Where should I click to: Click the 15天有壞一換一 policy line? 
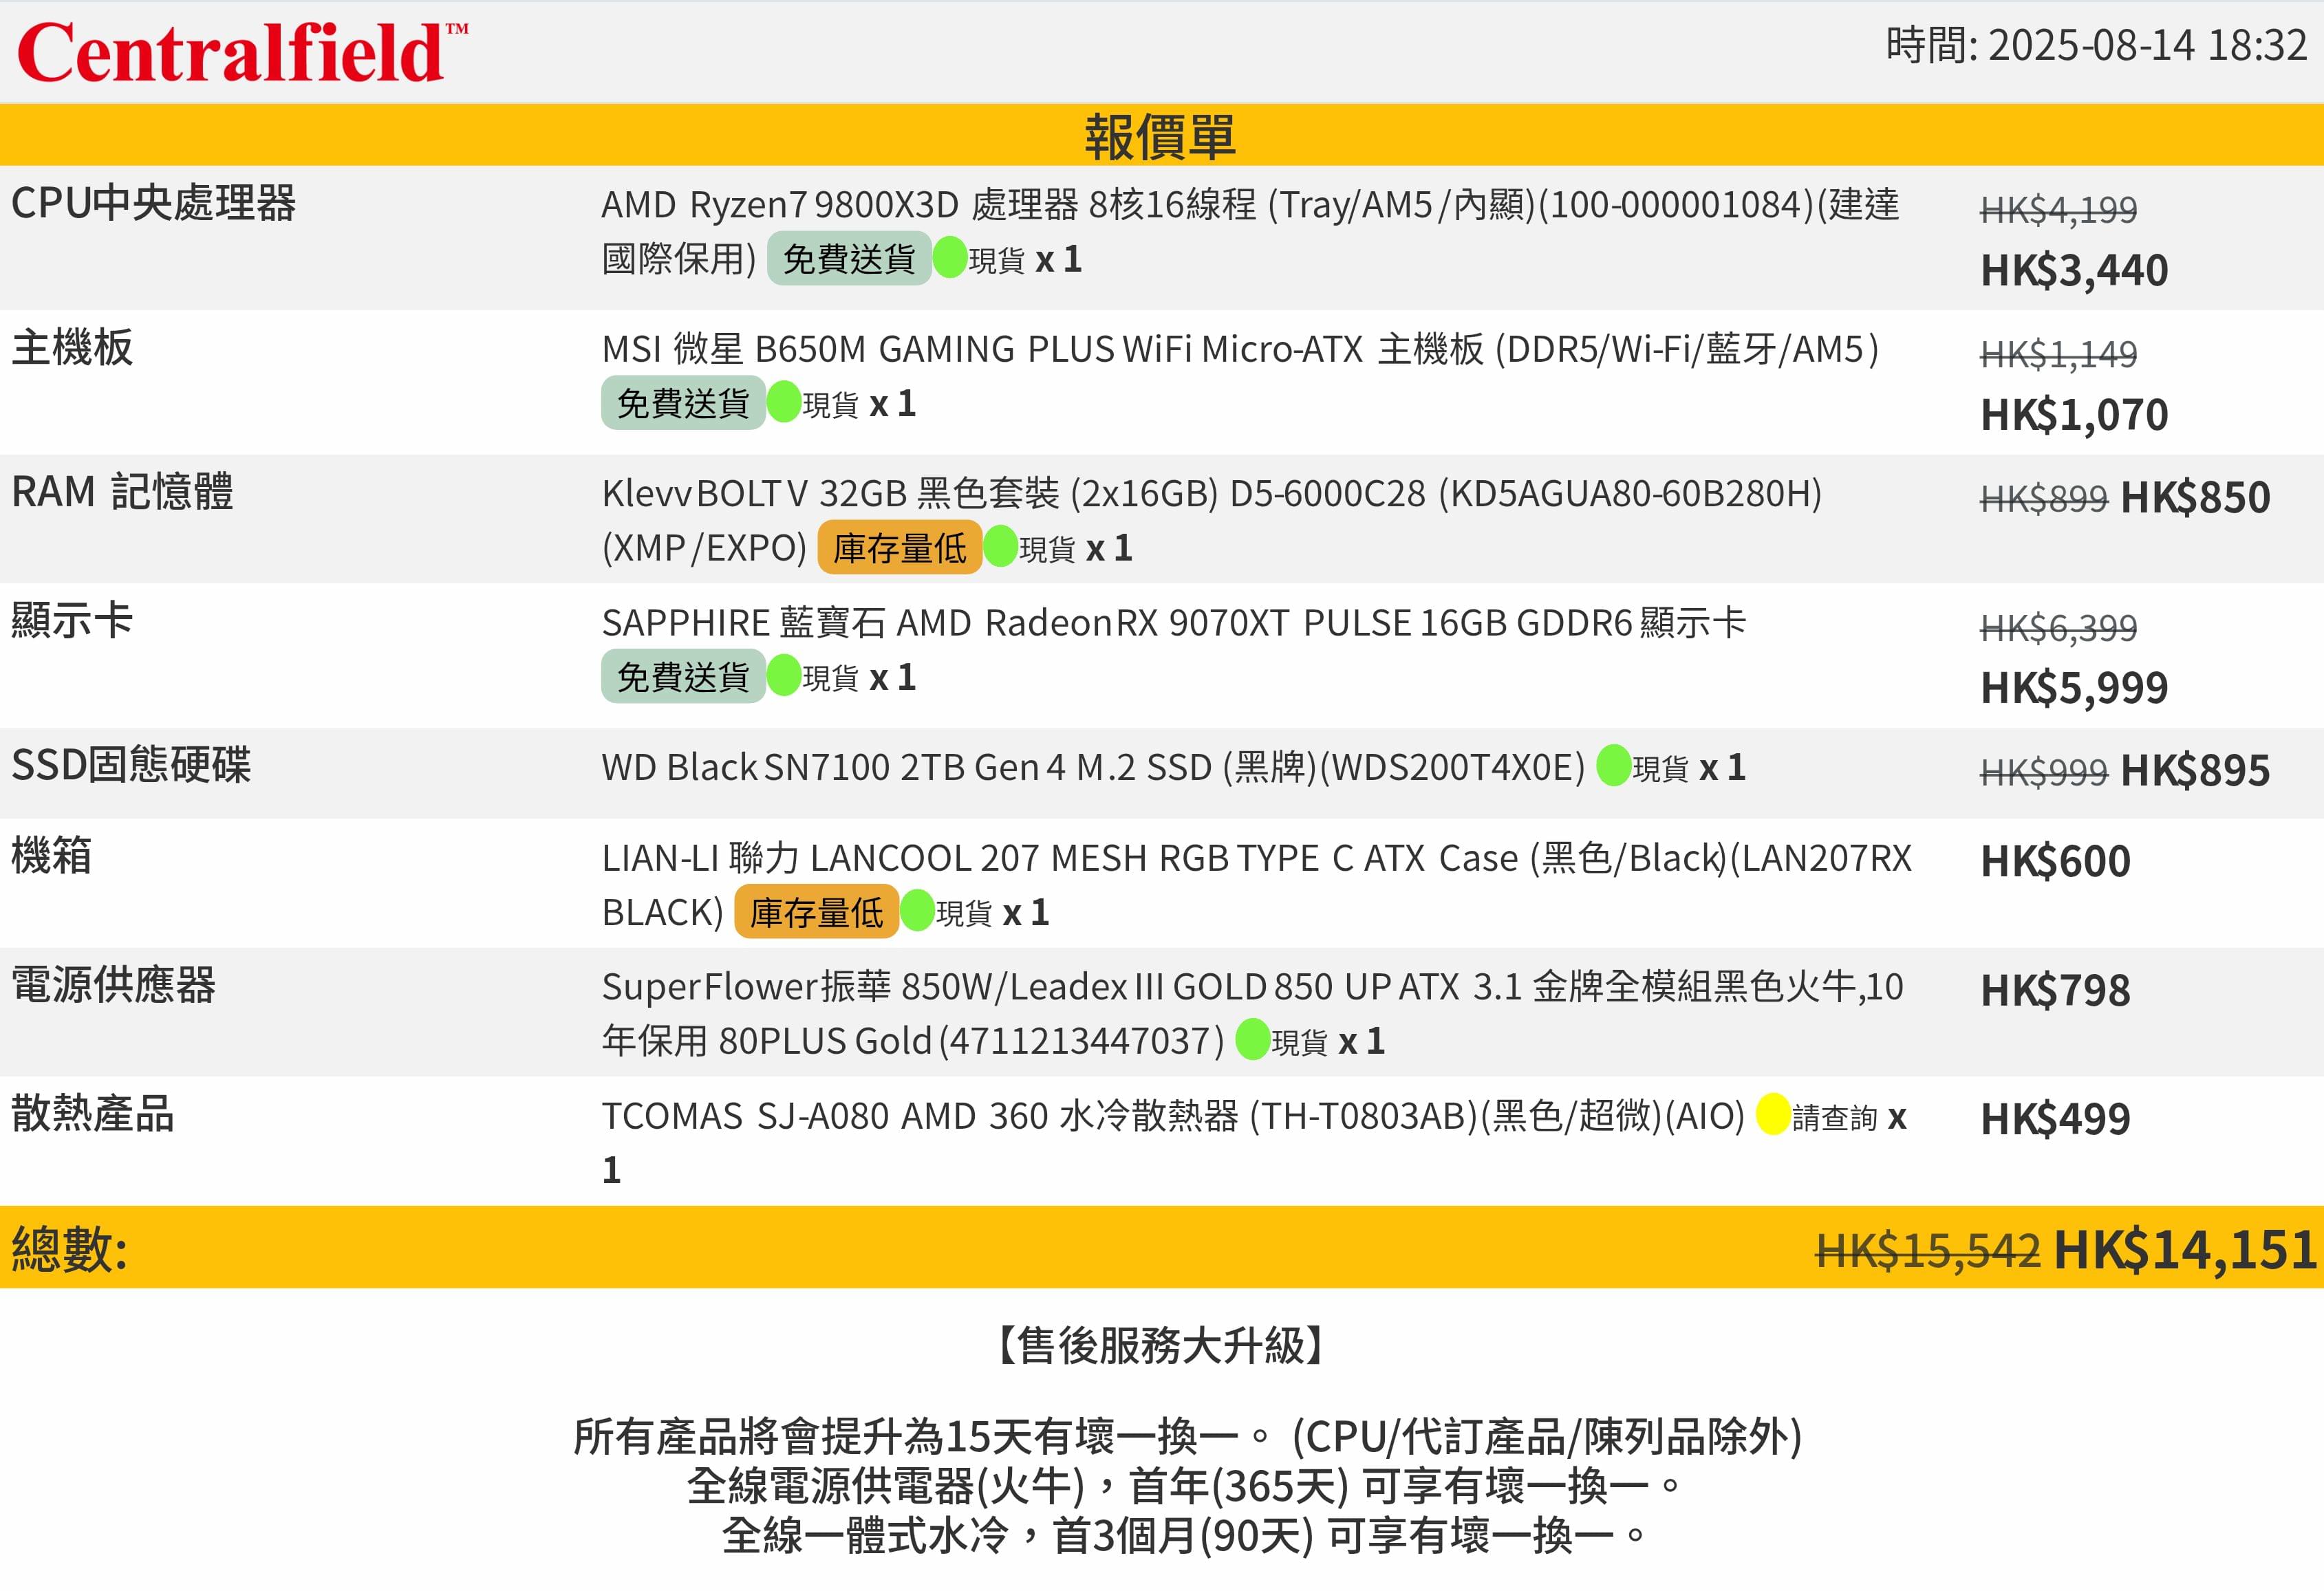coord(1187,1437)
